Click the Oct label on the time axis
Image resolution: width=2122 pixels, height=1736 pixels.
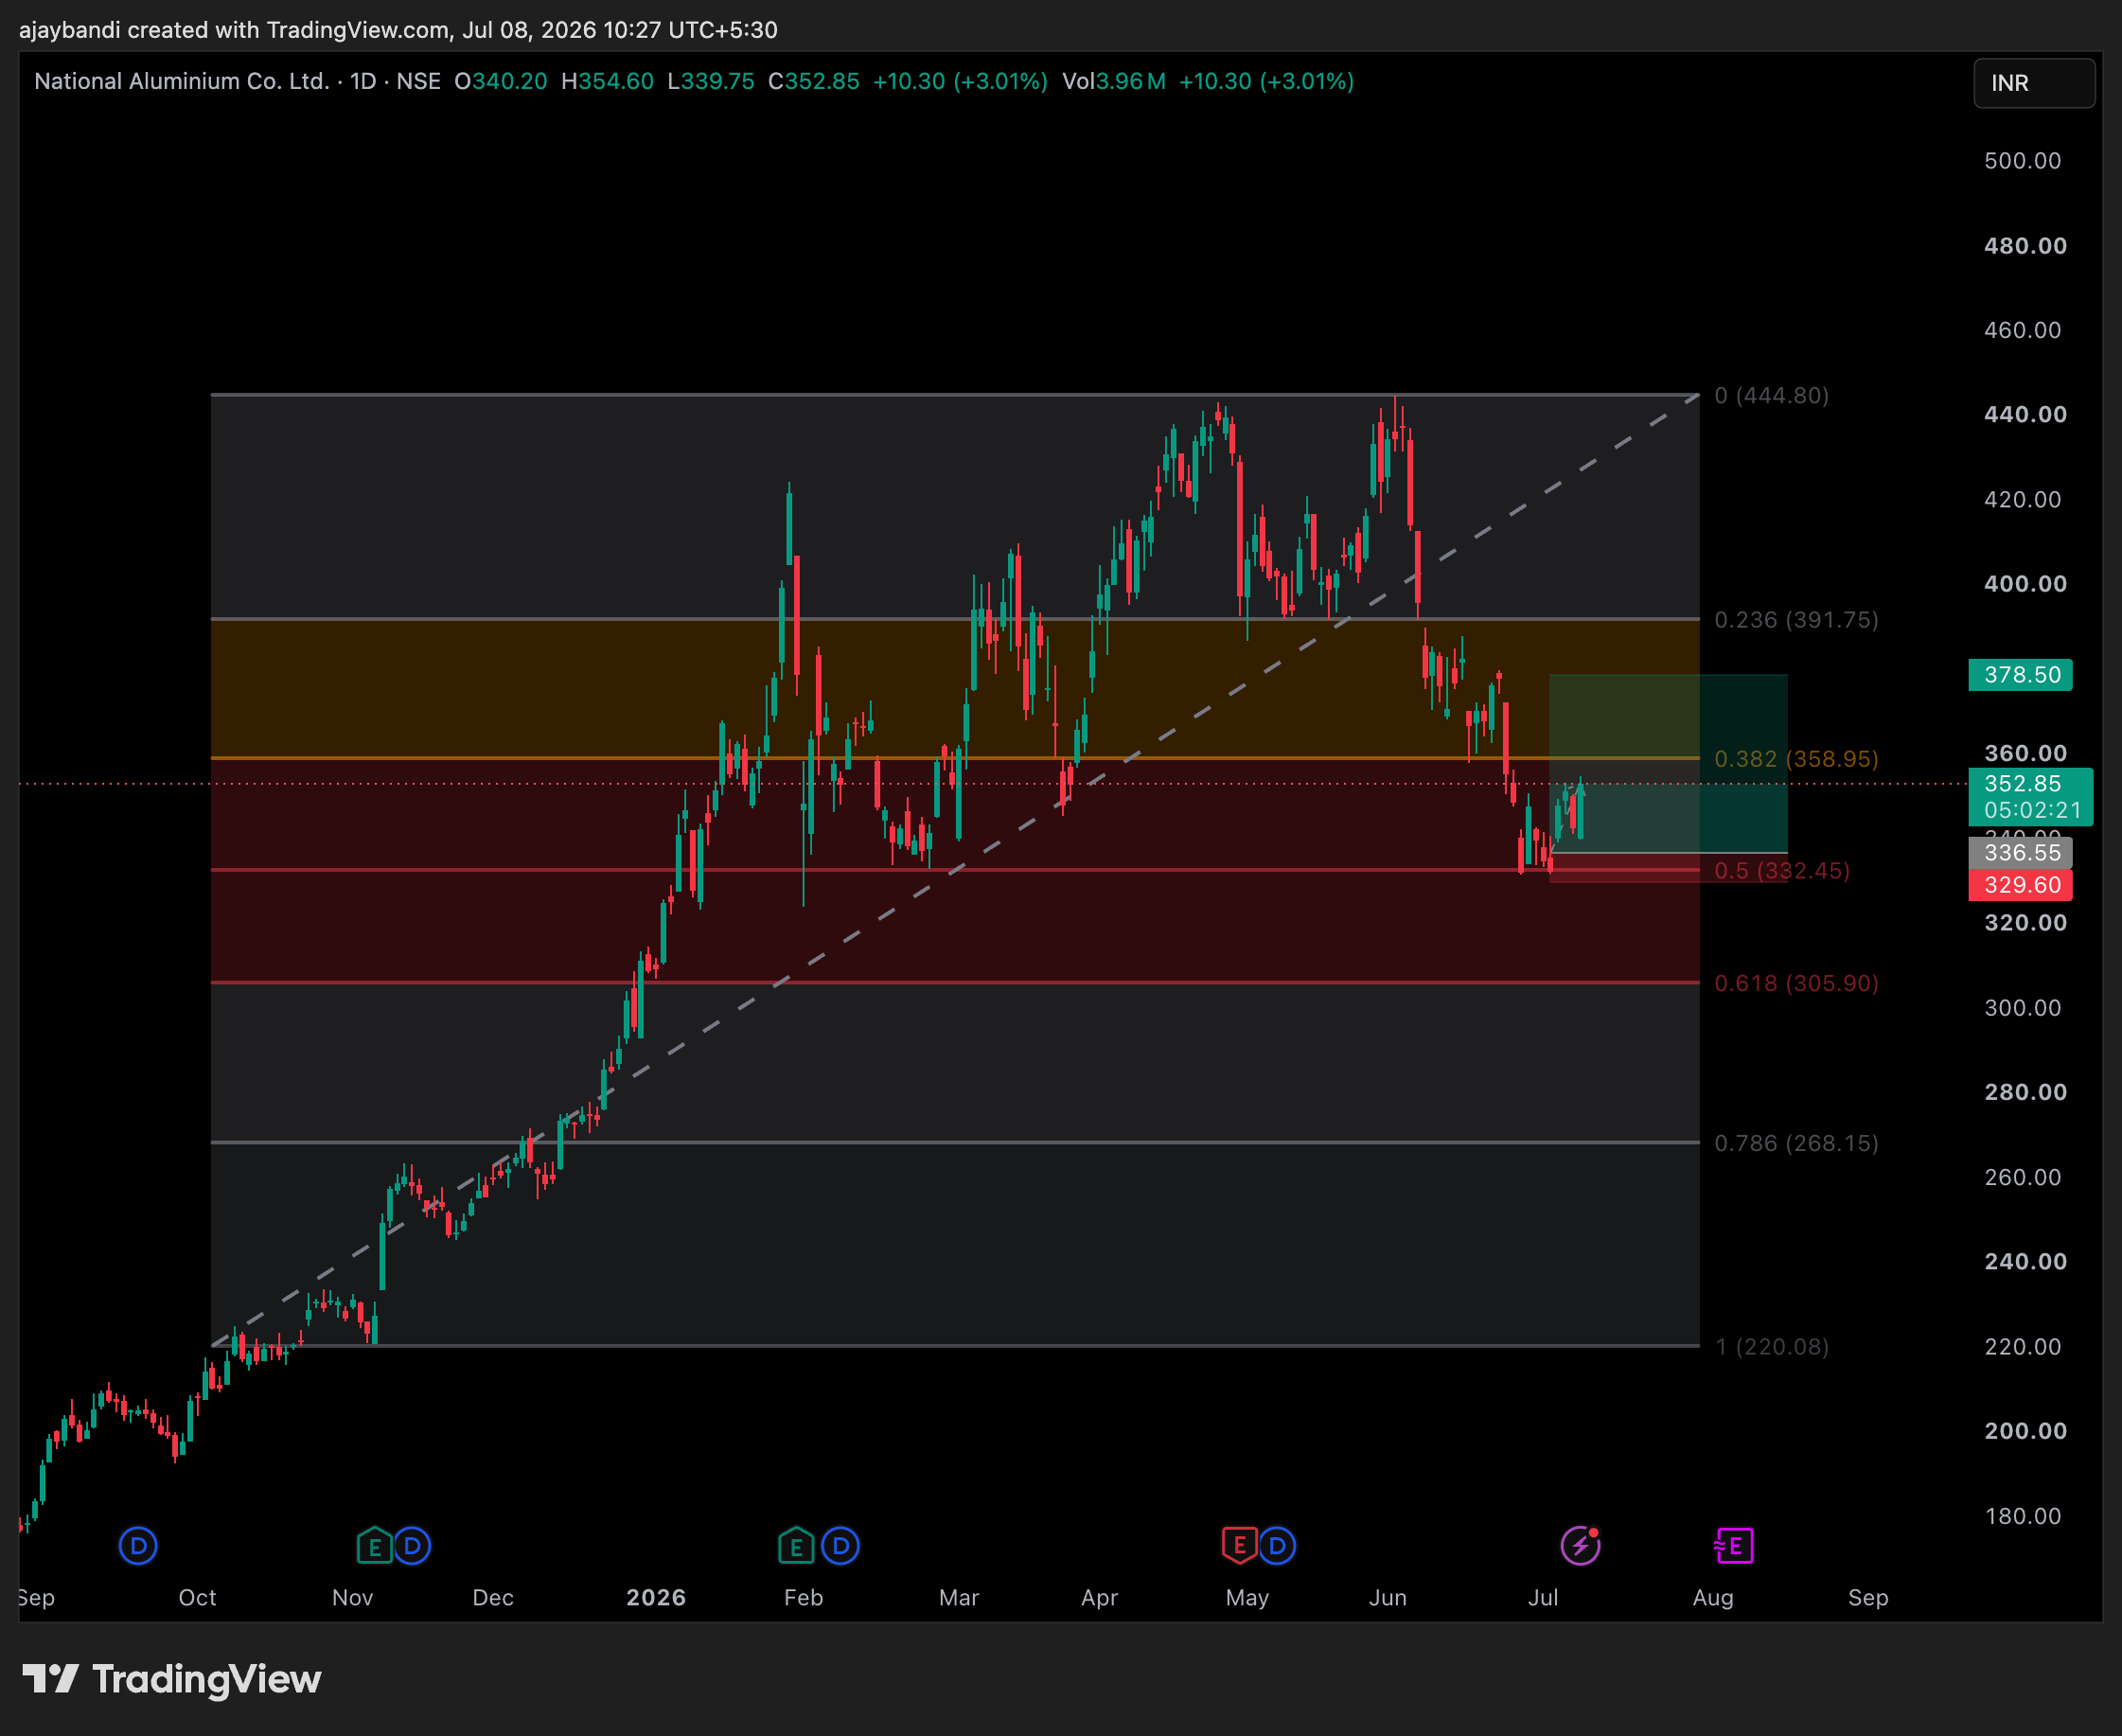coord(197,1598)
